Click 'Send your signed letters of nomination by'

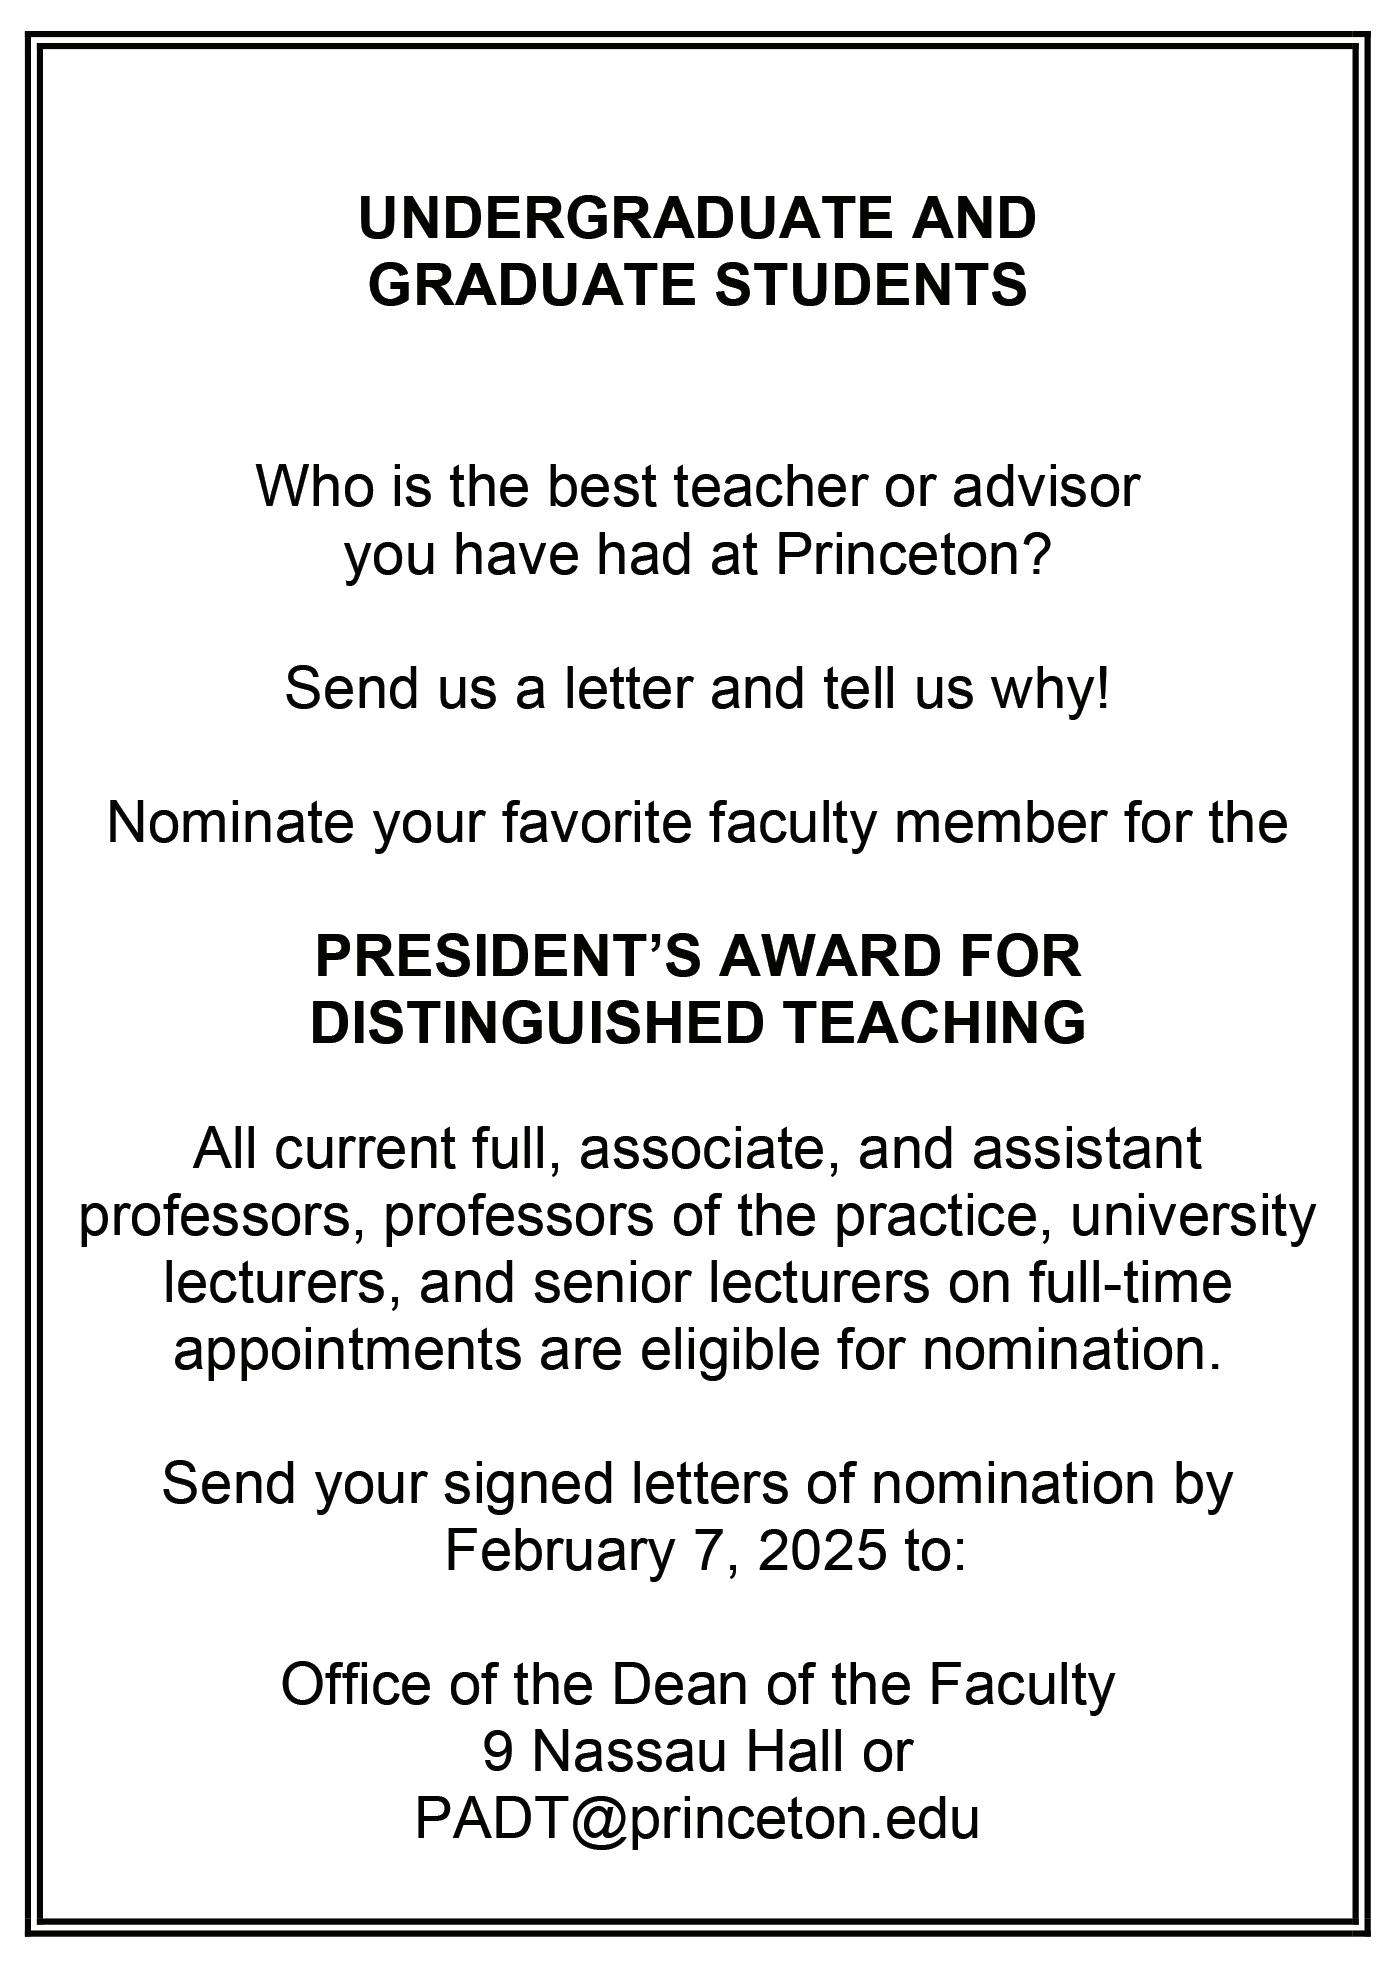(x=698, y=1484)
